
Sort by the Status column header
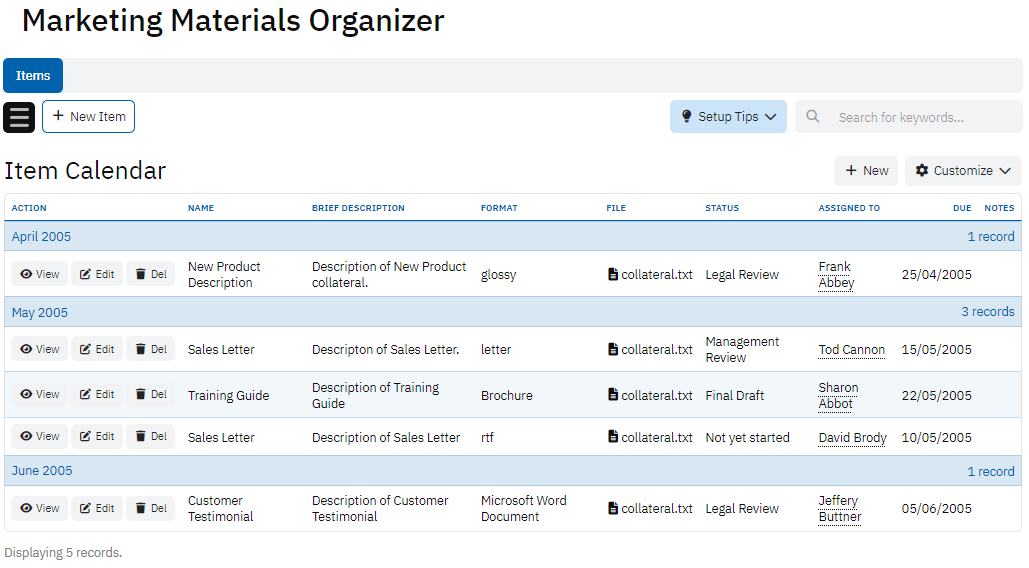point(722,208)
